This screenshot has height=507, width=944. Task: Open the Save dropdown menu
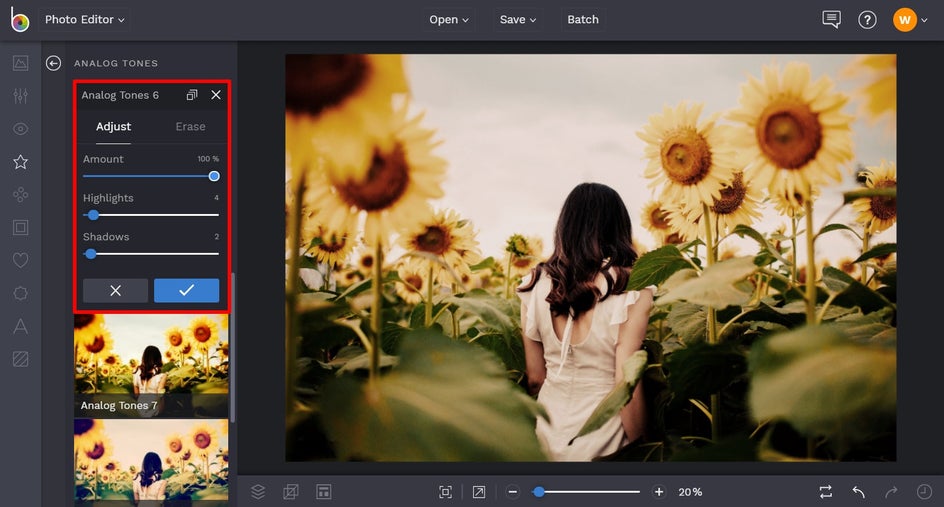point(518,20)
